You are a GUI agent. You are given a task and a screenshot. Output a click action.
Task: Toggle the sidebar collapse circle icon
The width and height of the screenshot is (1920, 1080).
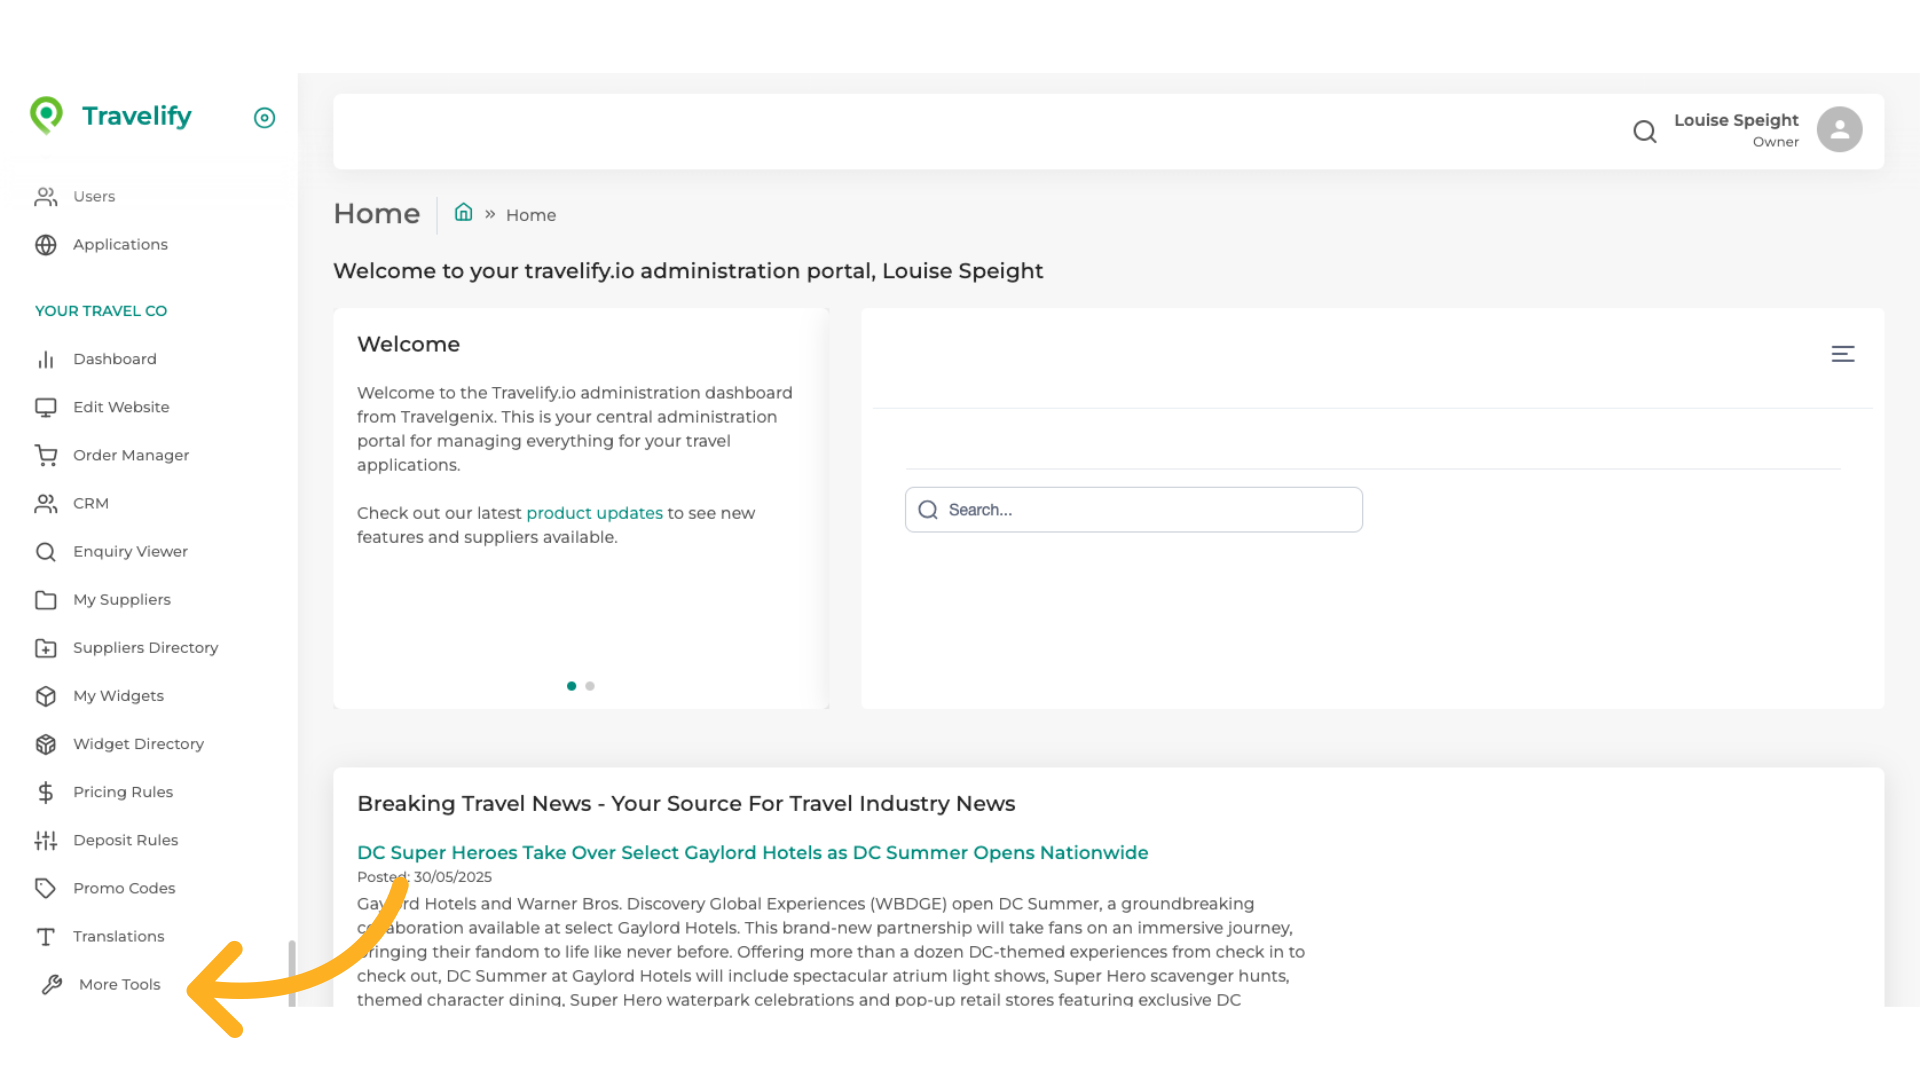pyautogui.click(x=264, y=118)
